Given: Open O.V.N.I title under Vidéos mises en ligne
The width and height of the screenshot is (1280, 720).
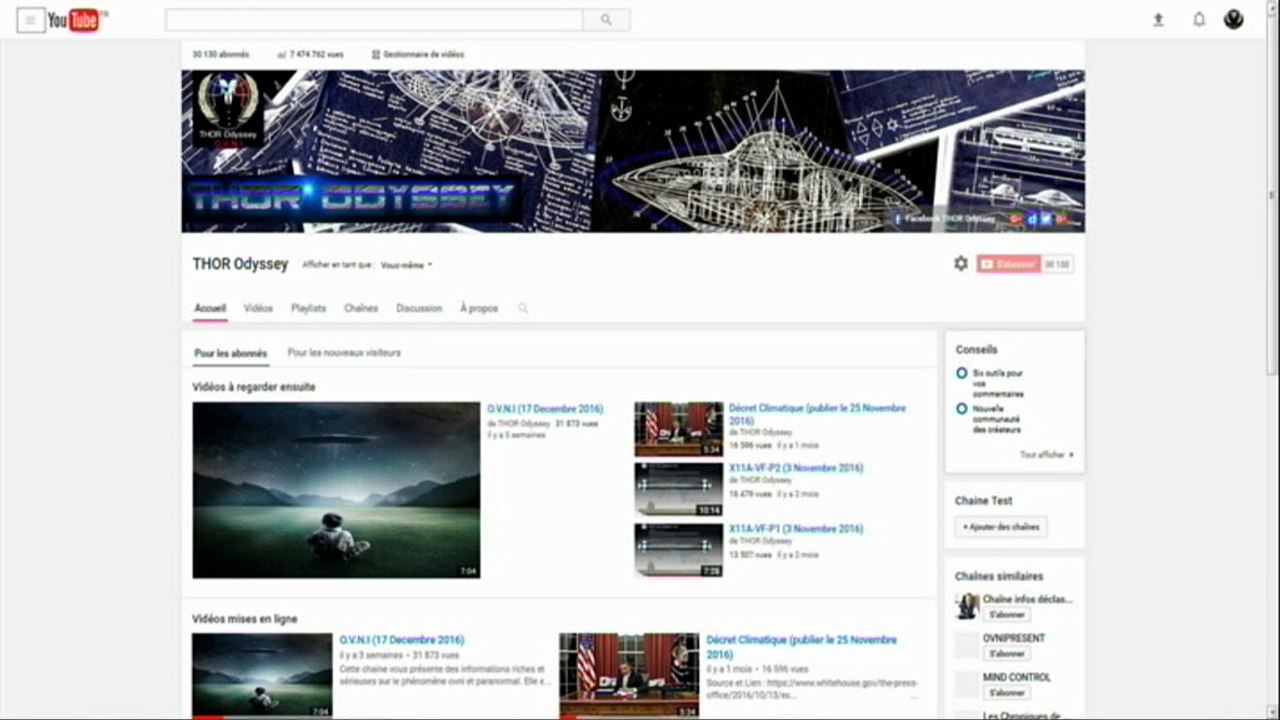Looking at the screenshot, I should [x=402, y=640].
